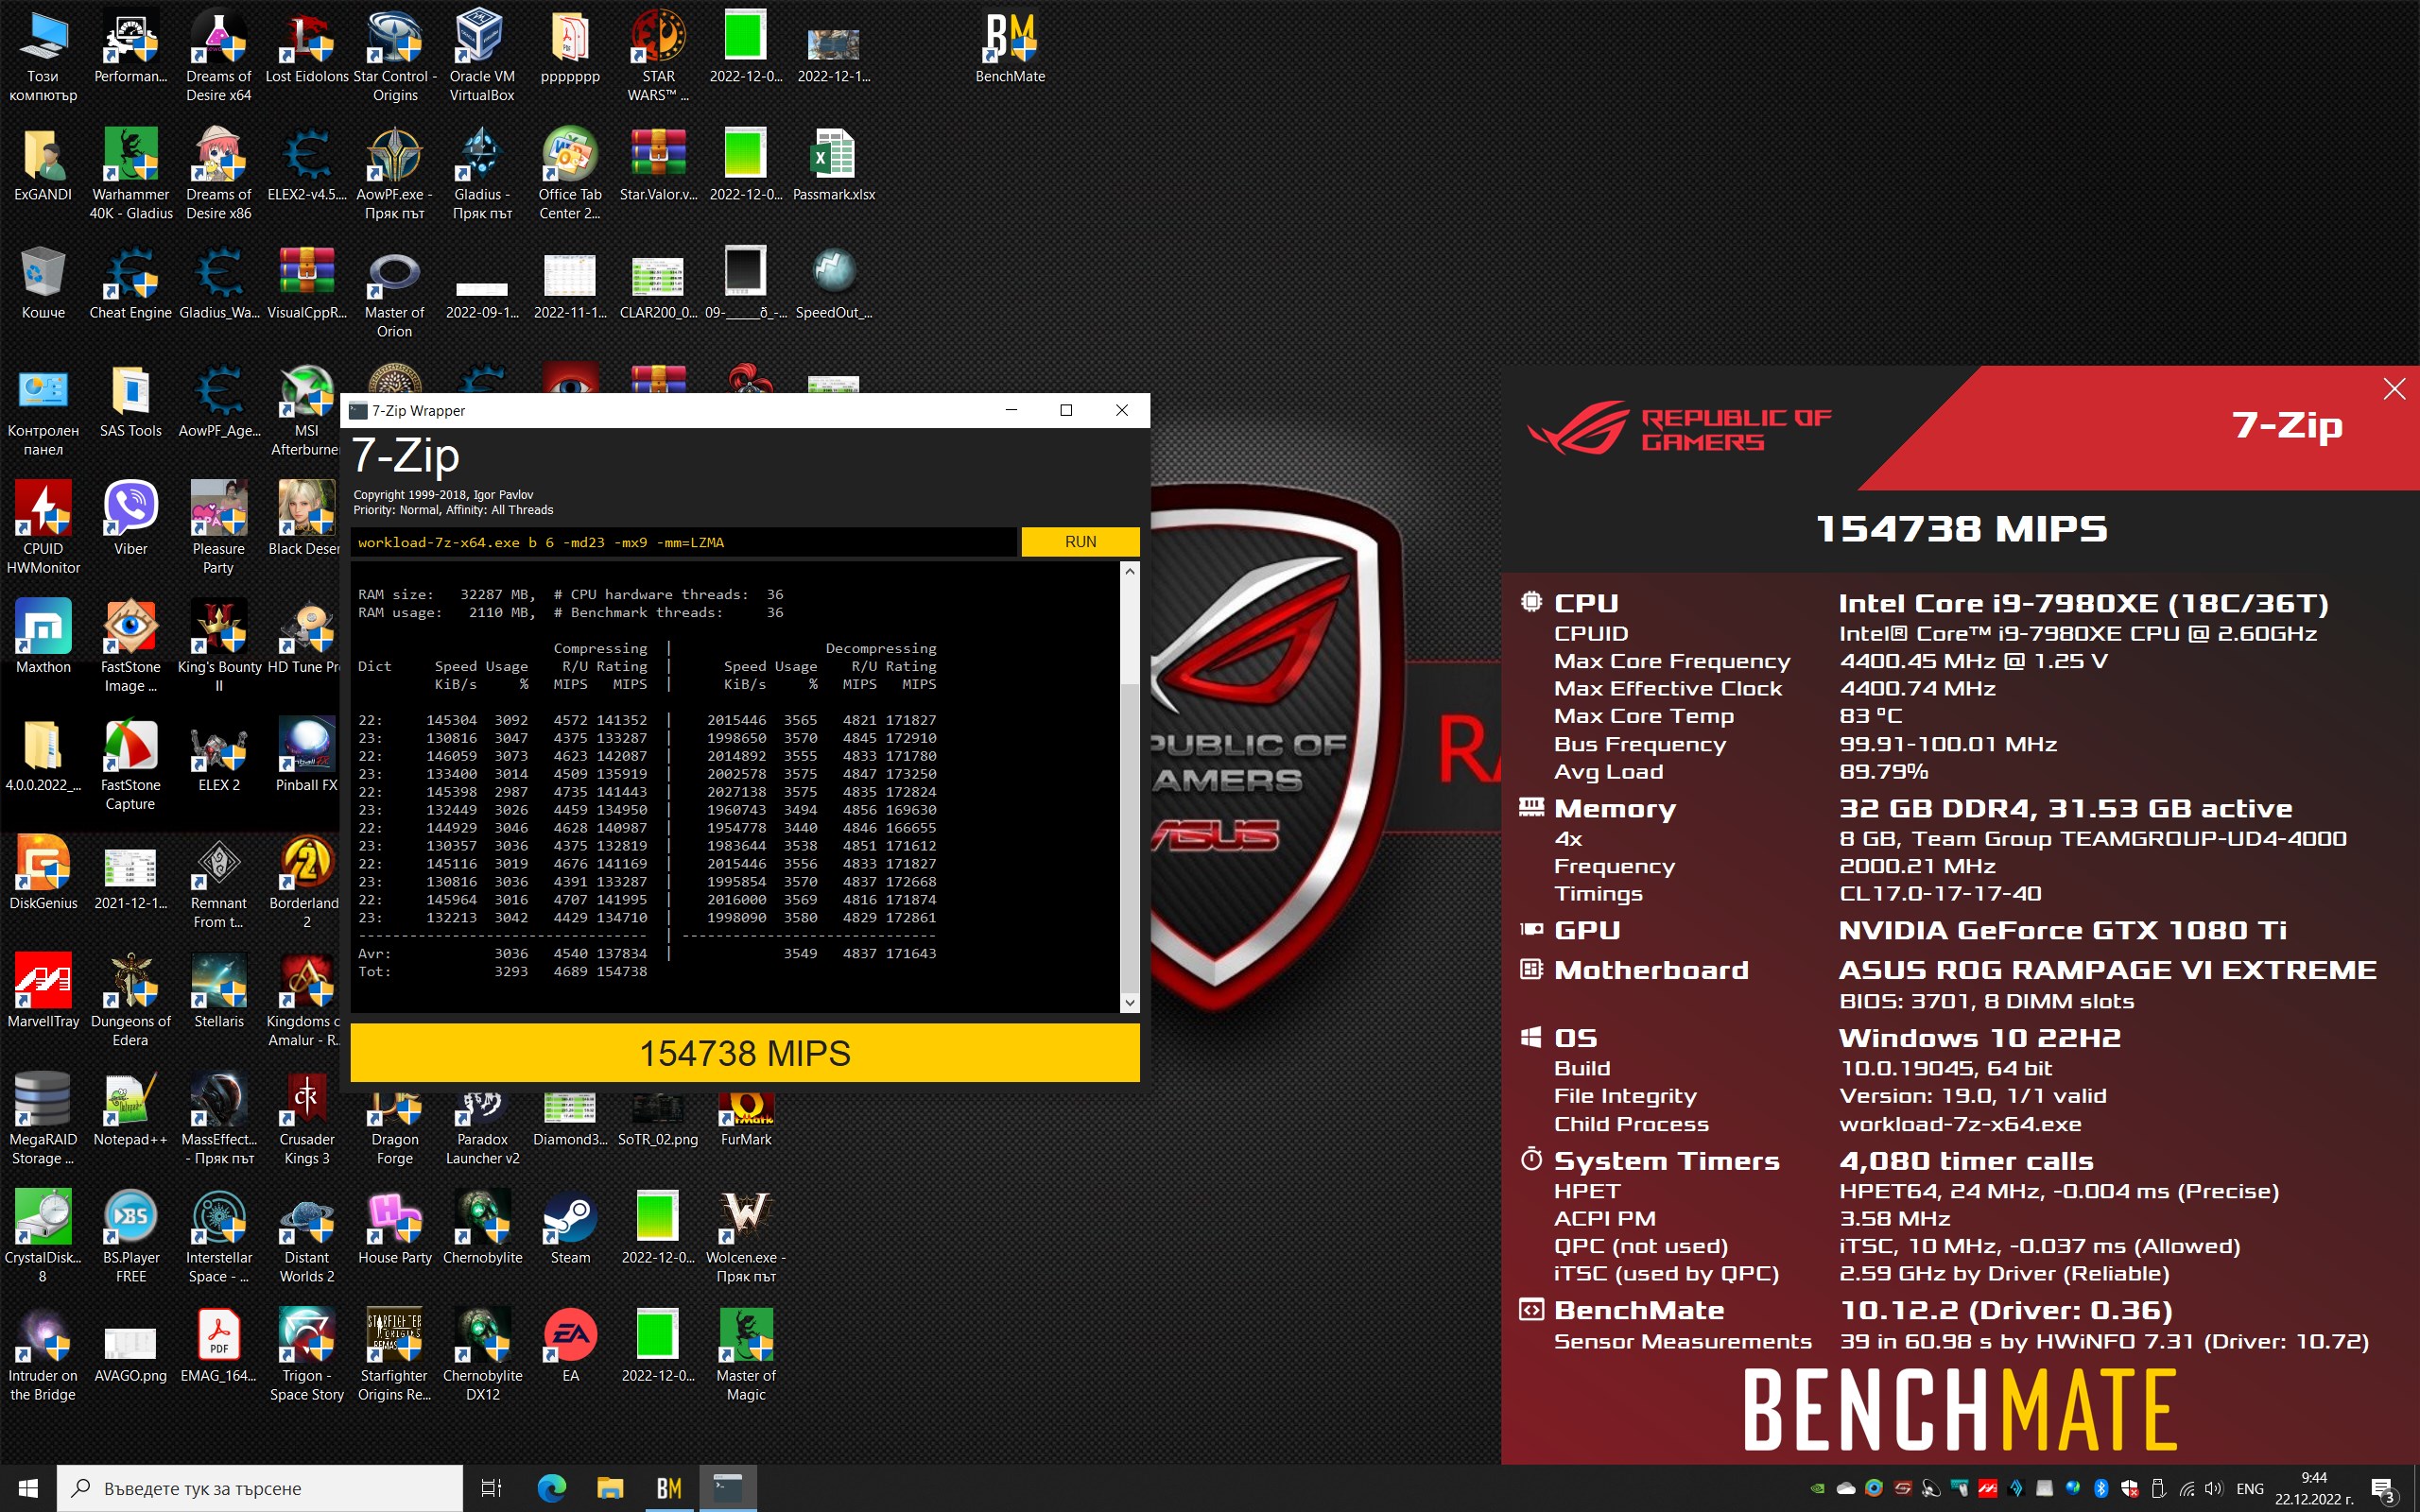Viewport: 2420px width, 1512px height.
Task: Open MSI Afterburner desktop shortcut
Action: click(x=307, y=411)
